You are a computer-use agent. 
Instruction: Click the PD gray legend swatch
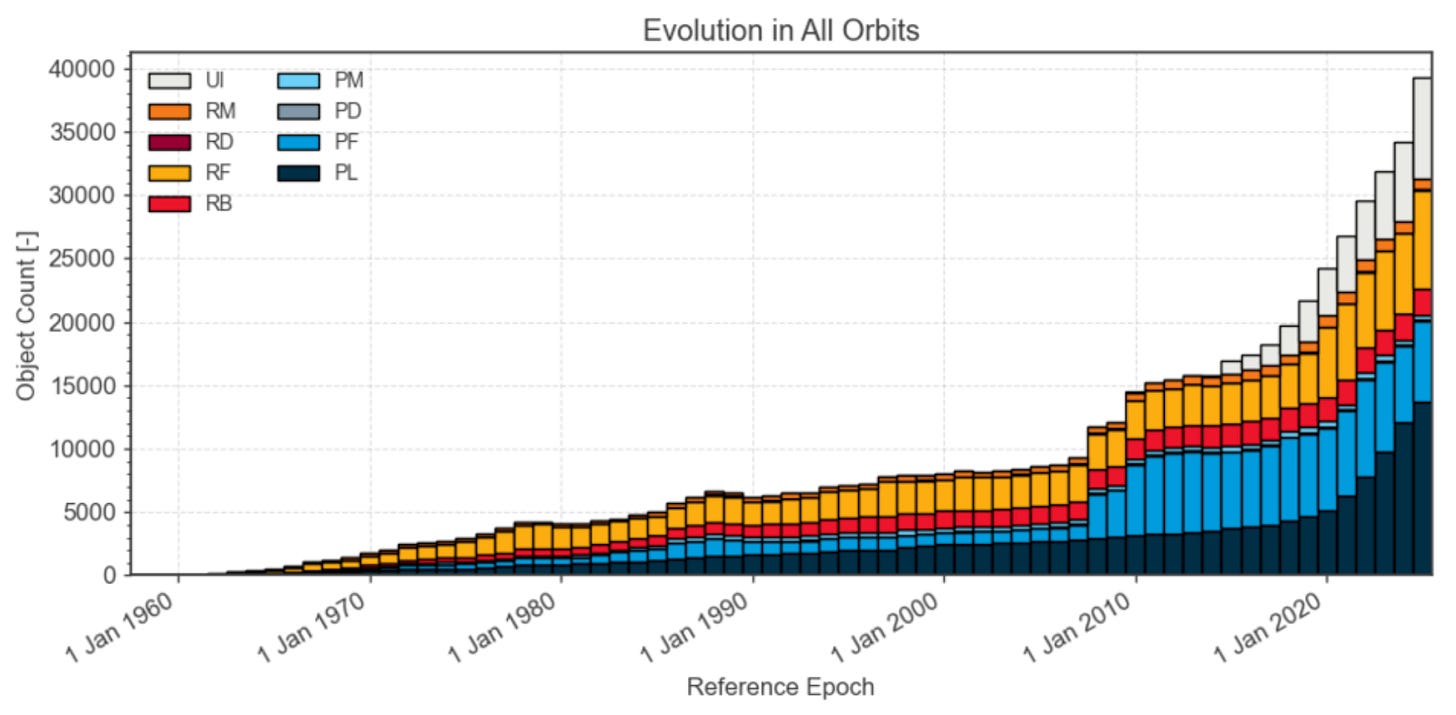click(x=299, y=111)
